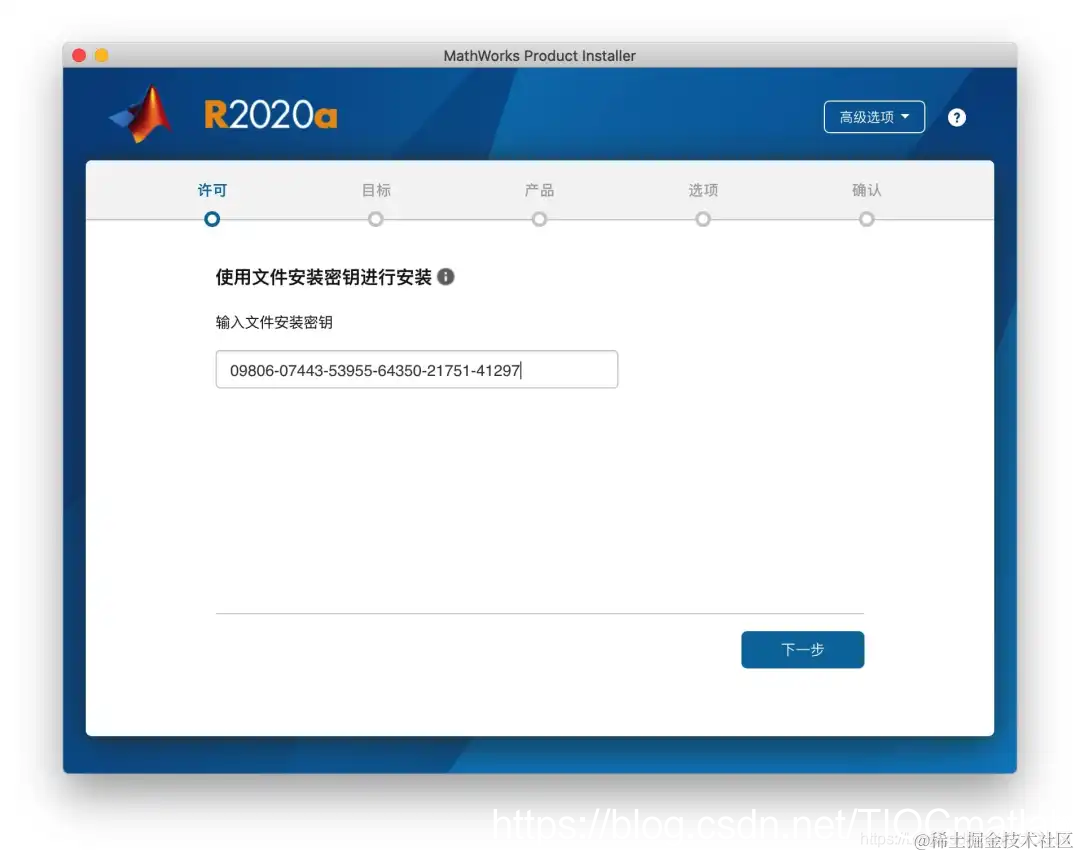Click the 输入文件安装密钥 label
1080x857 pixels.
point(274,322)
